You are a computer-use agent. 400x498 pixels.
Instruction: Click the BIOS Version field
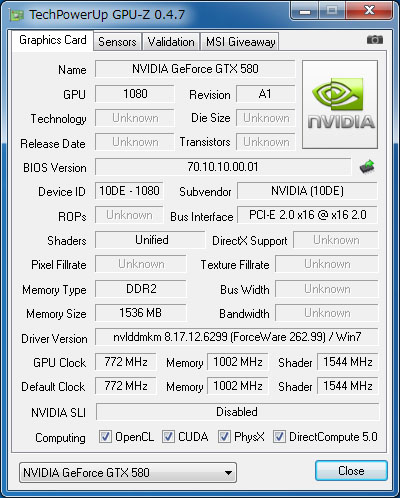pyautogui.click(x=223, y=167)
